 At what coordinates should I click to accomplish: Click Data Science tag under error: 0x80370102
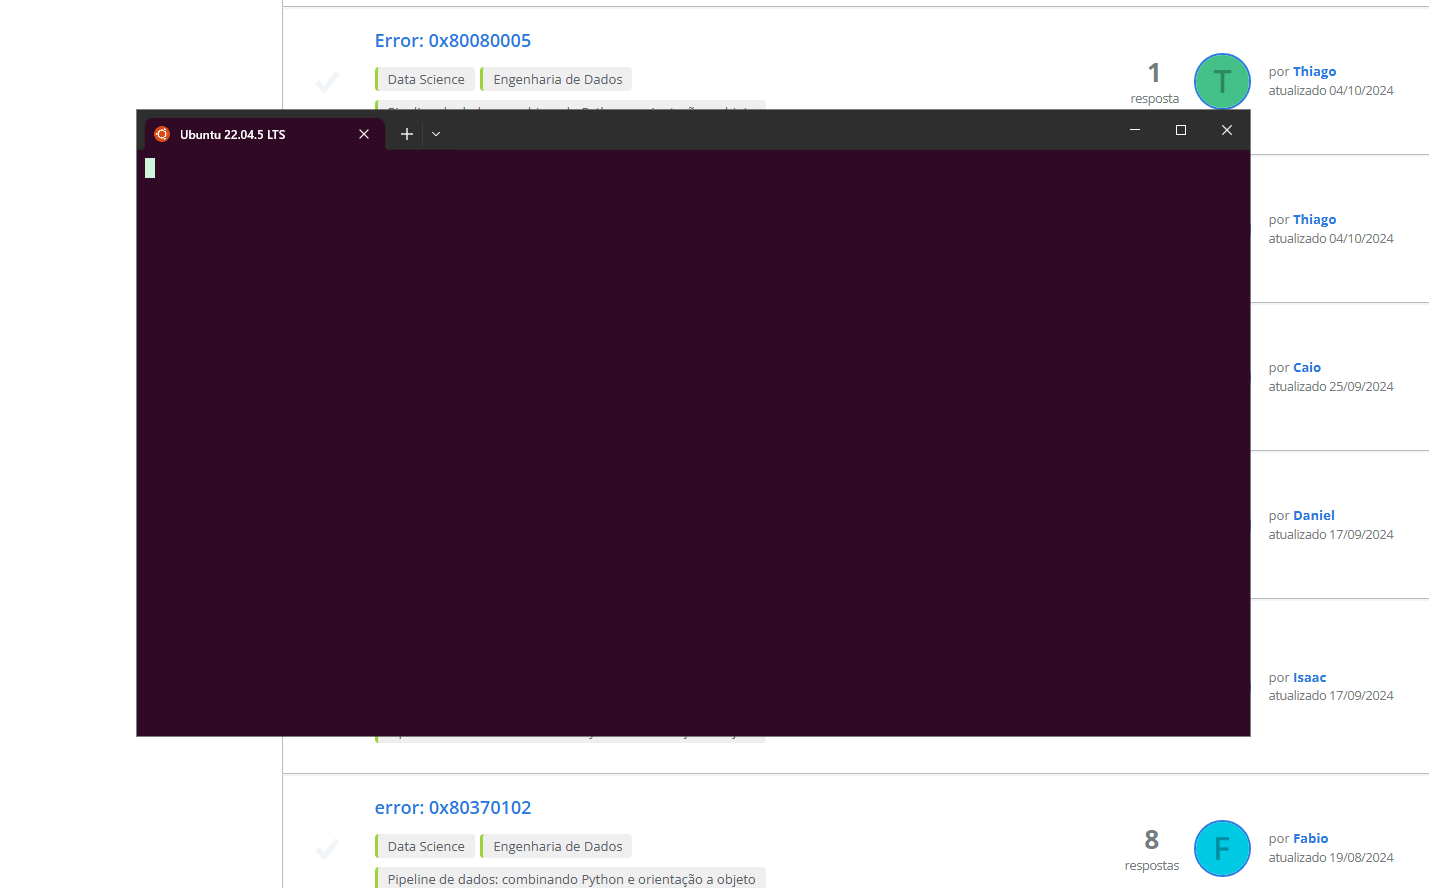(425, 846)
